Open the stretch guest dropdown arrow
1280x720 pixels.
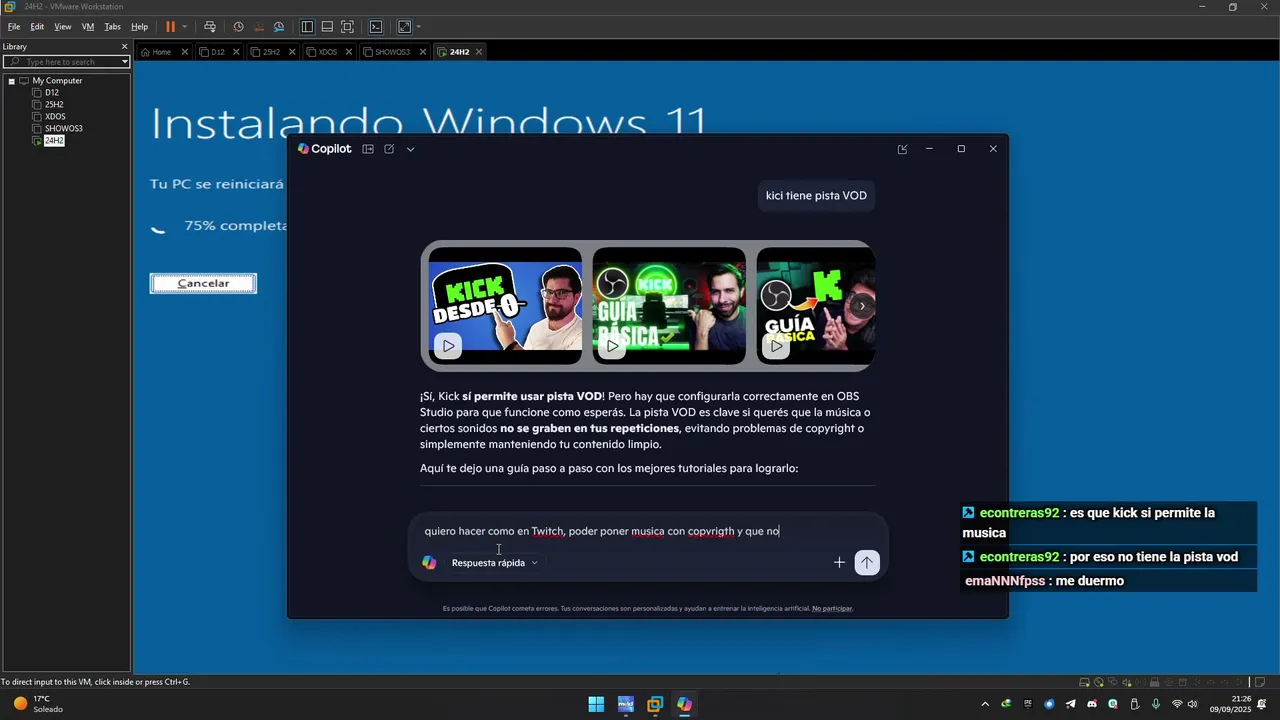(418, 27)
